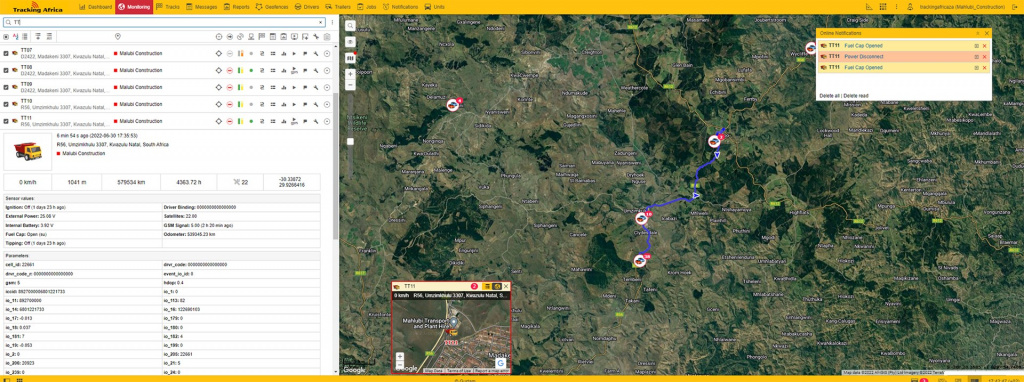Switch to the Tracks tab

pyautogui.click(x=168, y=7)
